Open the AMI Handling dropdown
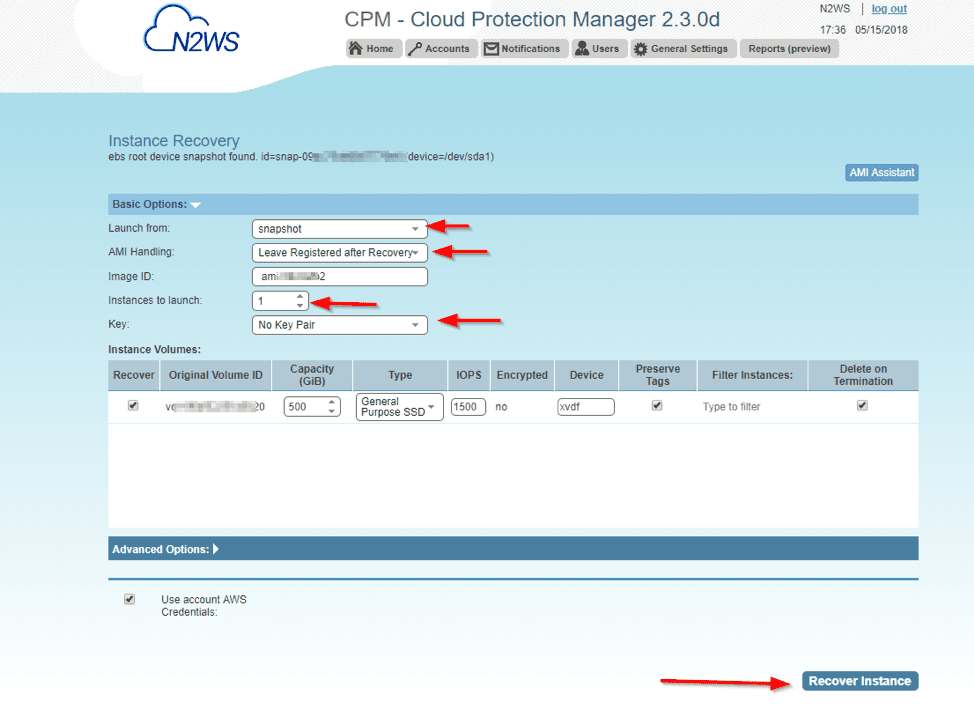974x708 pixels. tap(339, 253)
